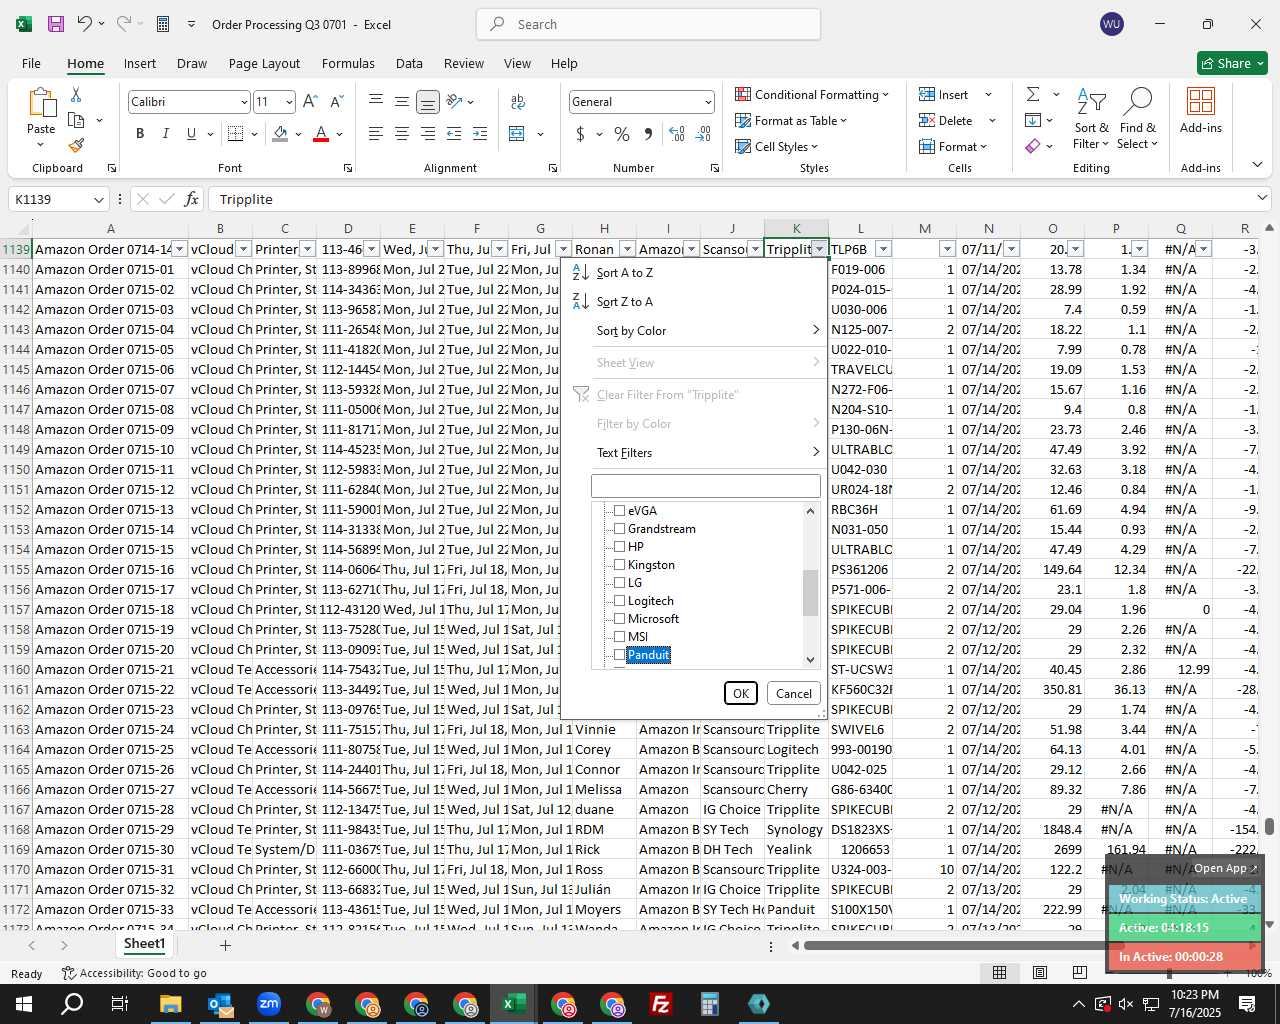Image resolution: width=1280 pixels, height=1024 pixels.
Task: Click OK in the filter menu
Action: [x=741, y=693]
